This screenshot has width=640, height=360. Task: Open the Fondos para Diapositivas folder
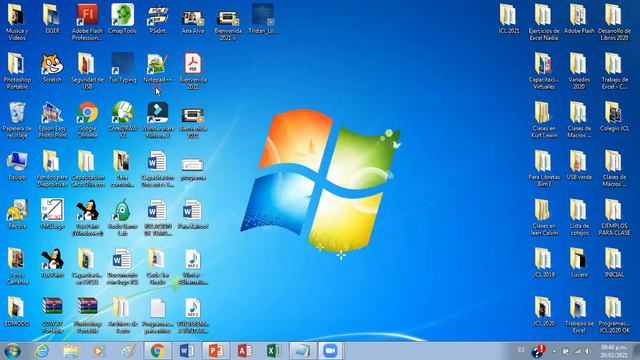(52, 169)
